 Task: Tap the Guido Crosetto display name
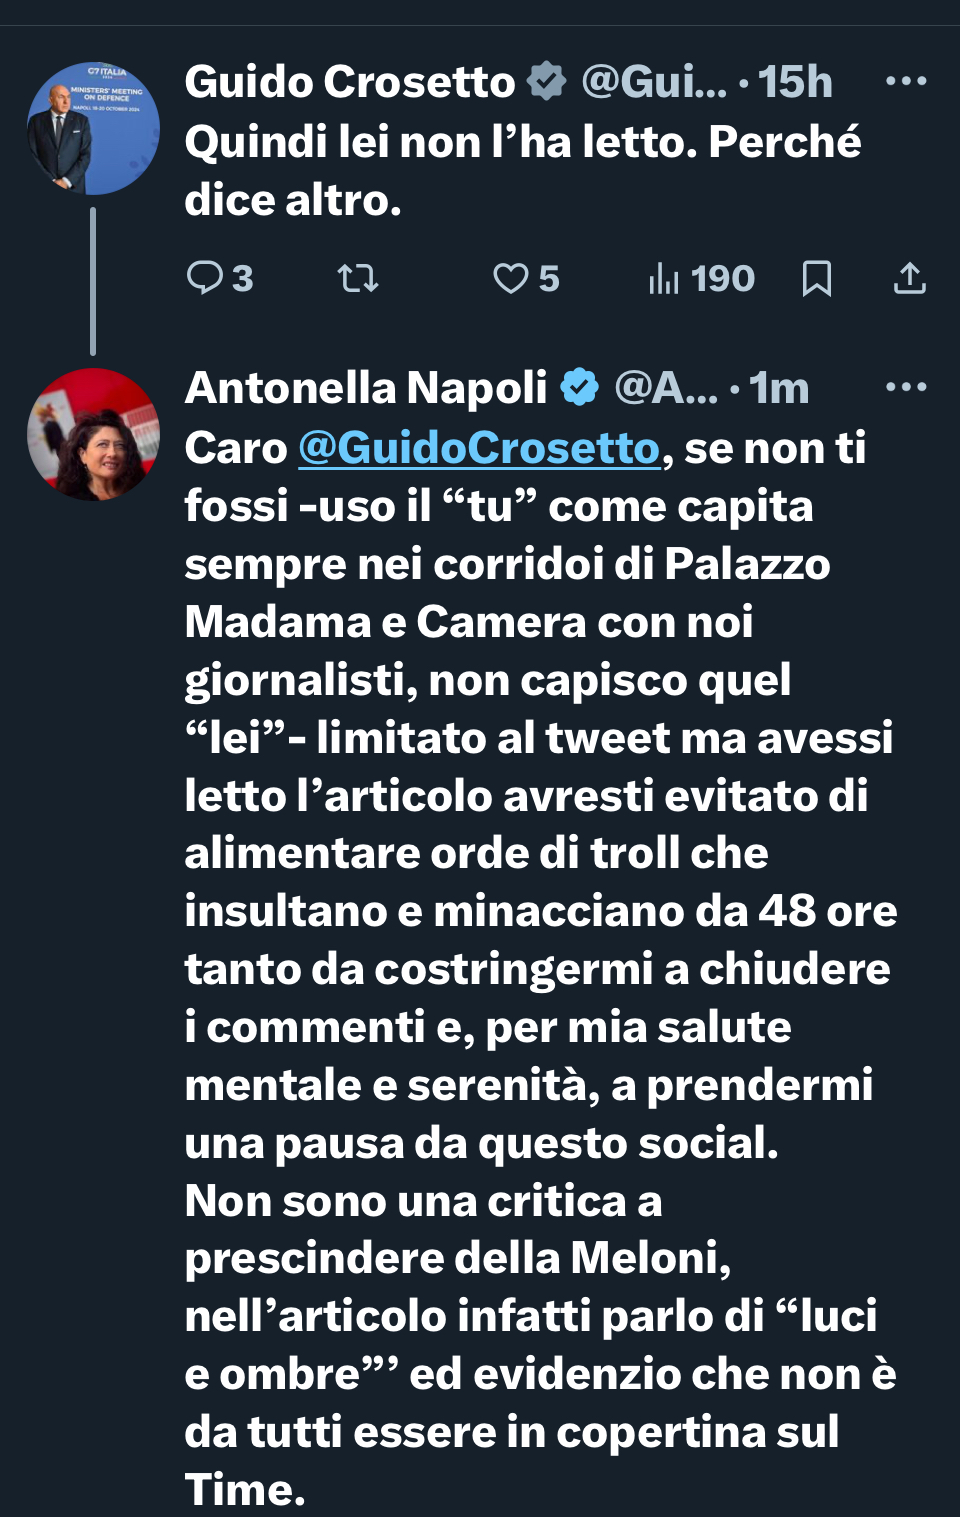pyautogui.click(x=349, y=82)
